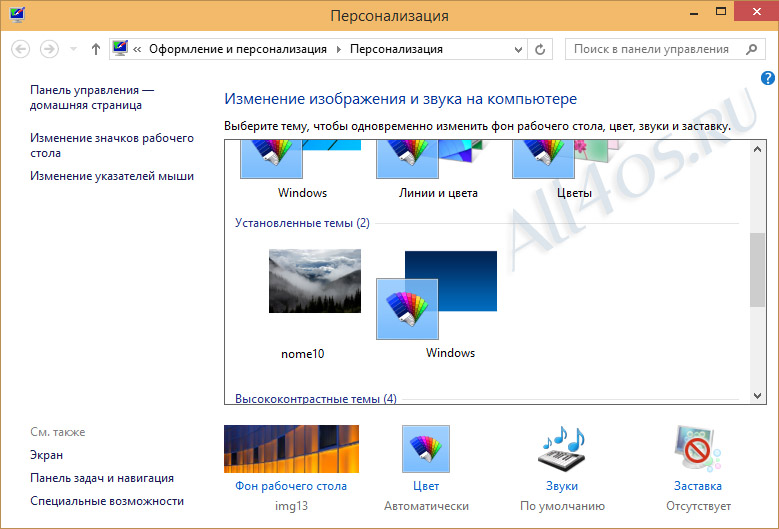Click the 'Цвет' link

pyautogui.click(x=426, y=486)
